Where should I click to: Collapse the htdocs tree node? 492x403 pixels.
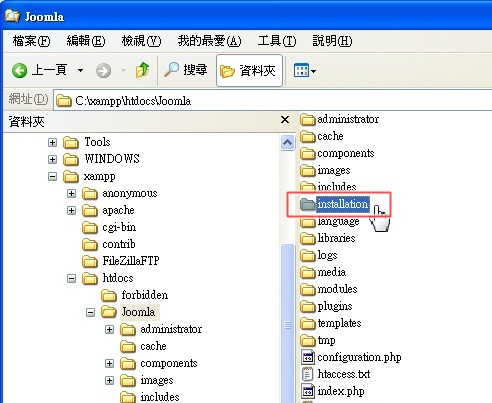(x=71, y=278)
